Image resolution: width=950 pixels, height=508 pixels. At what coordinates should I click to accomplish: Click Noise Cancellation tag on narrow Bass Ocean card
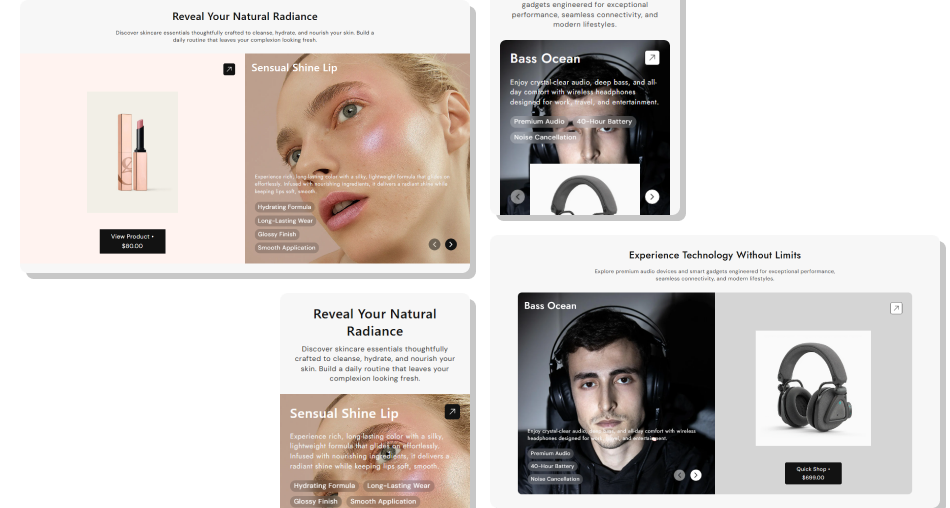pos(545,137)
